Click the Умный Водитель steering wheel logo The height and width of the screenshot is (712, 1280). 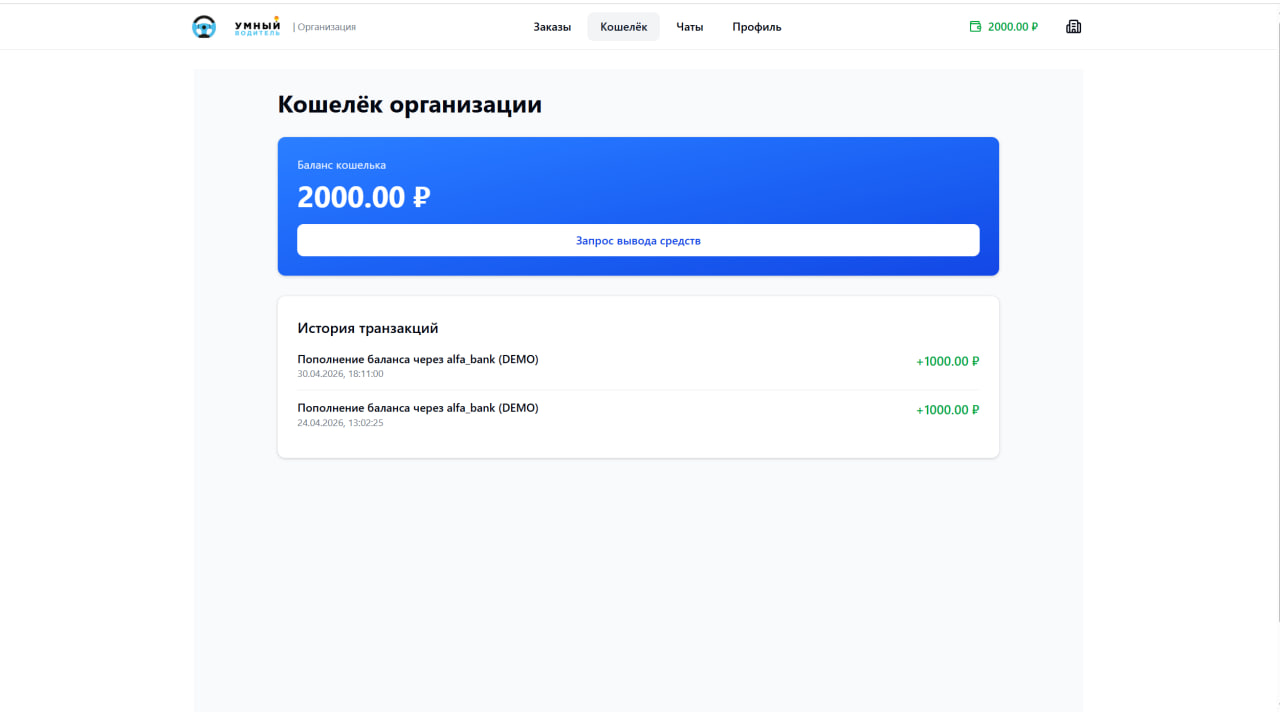tap(204, 27)
